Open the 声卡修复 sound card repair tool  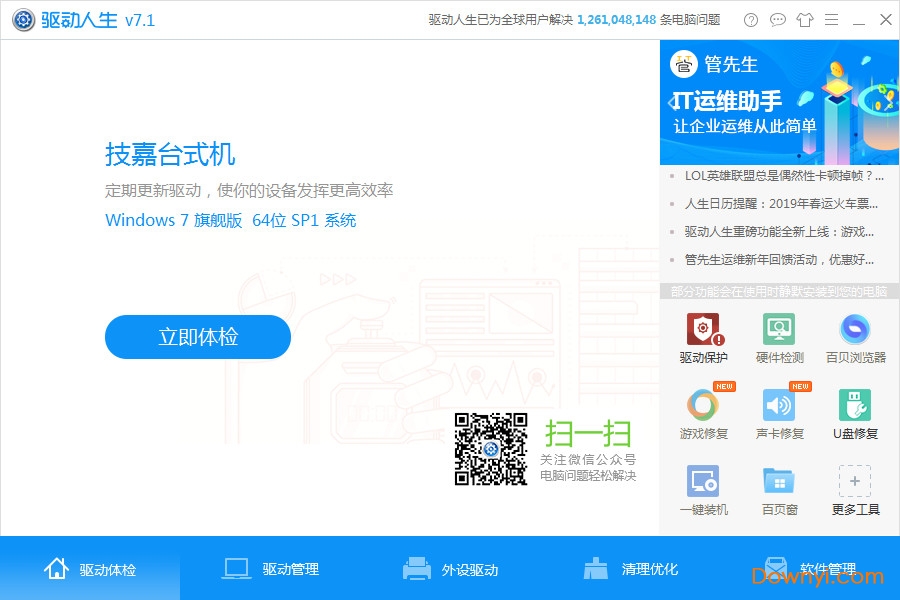point(779,413)
